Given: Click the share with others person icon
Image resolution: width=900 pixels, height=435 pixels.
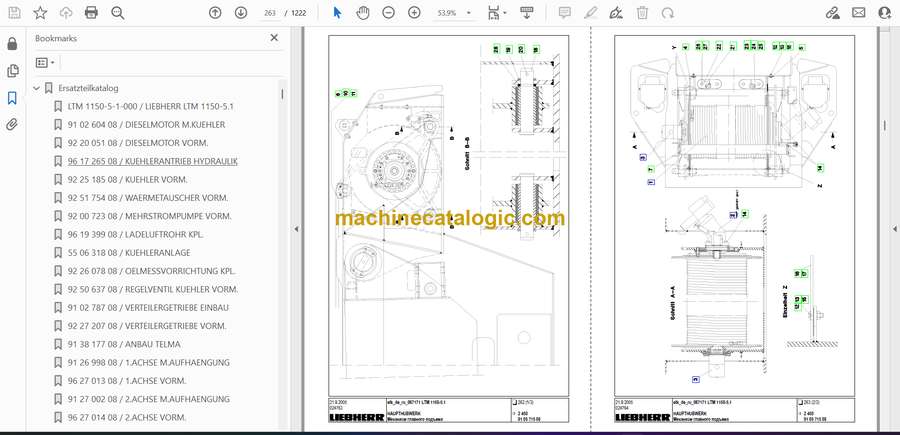Looking at the screenshot, I should coord(885,13).
